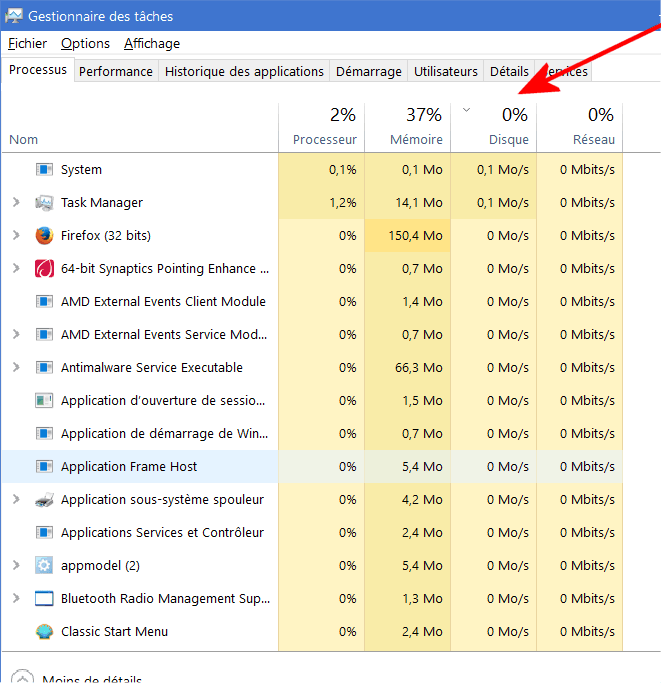Click the 4,2 Mo spouleur memory value
This screenshot has height=683, width=661.
(x=422, y=500)
